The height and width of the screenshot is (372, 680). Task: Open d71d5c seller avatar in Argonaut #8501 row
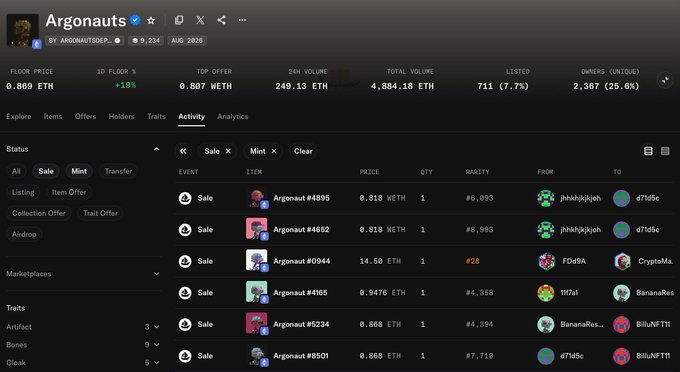coord(546,356)
